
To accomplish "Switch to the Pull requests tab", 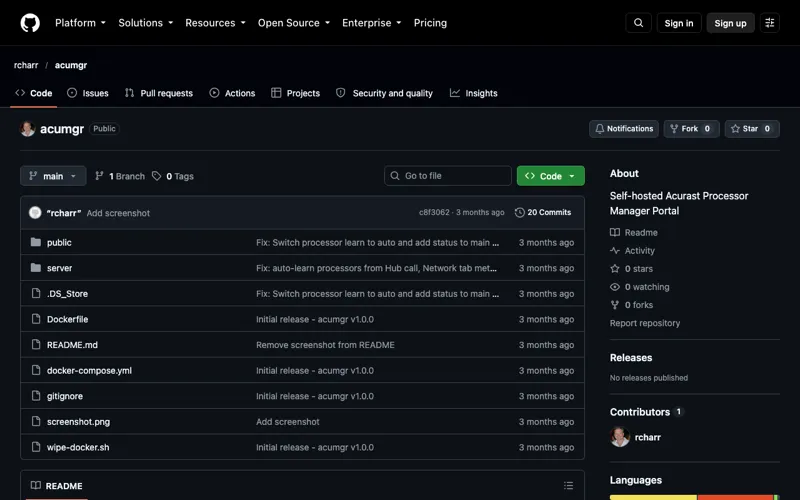I will coord(159,93).
